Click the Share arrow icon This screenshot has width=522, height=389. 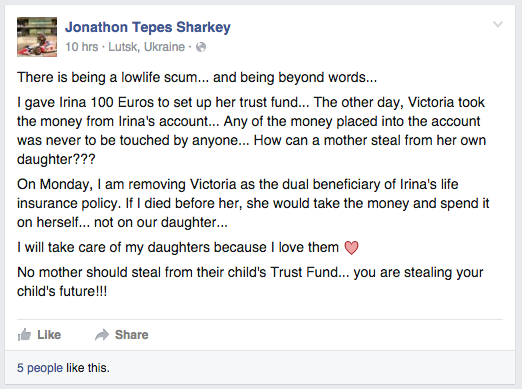click(102, 335)
